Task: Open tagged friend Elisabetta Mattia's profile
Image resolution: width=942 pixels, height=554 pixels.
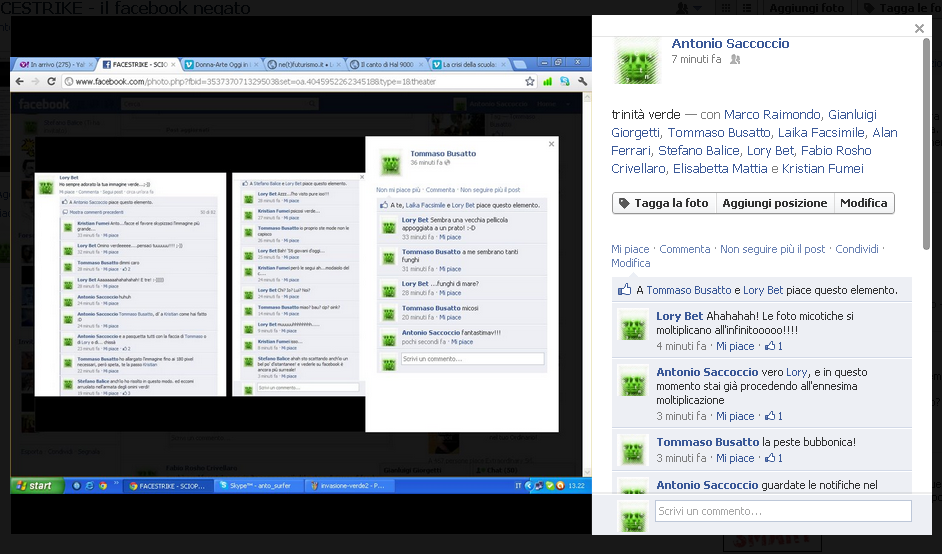Action: pyautogui.click(x=720, y=168)
